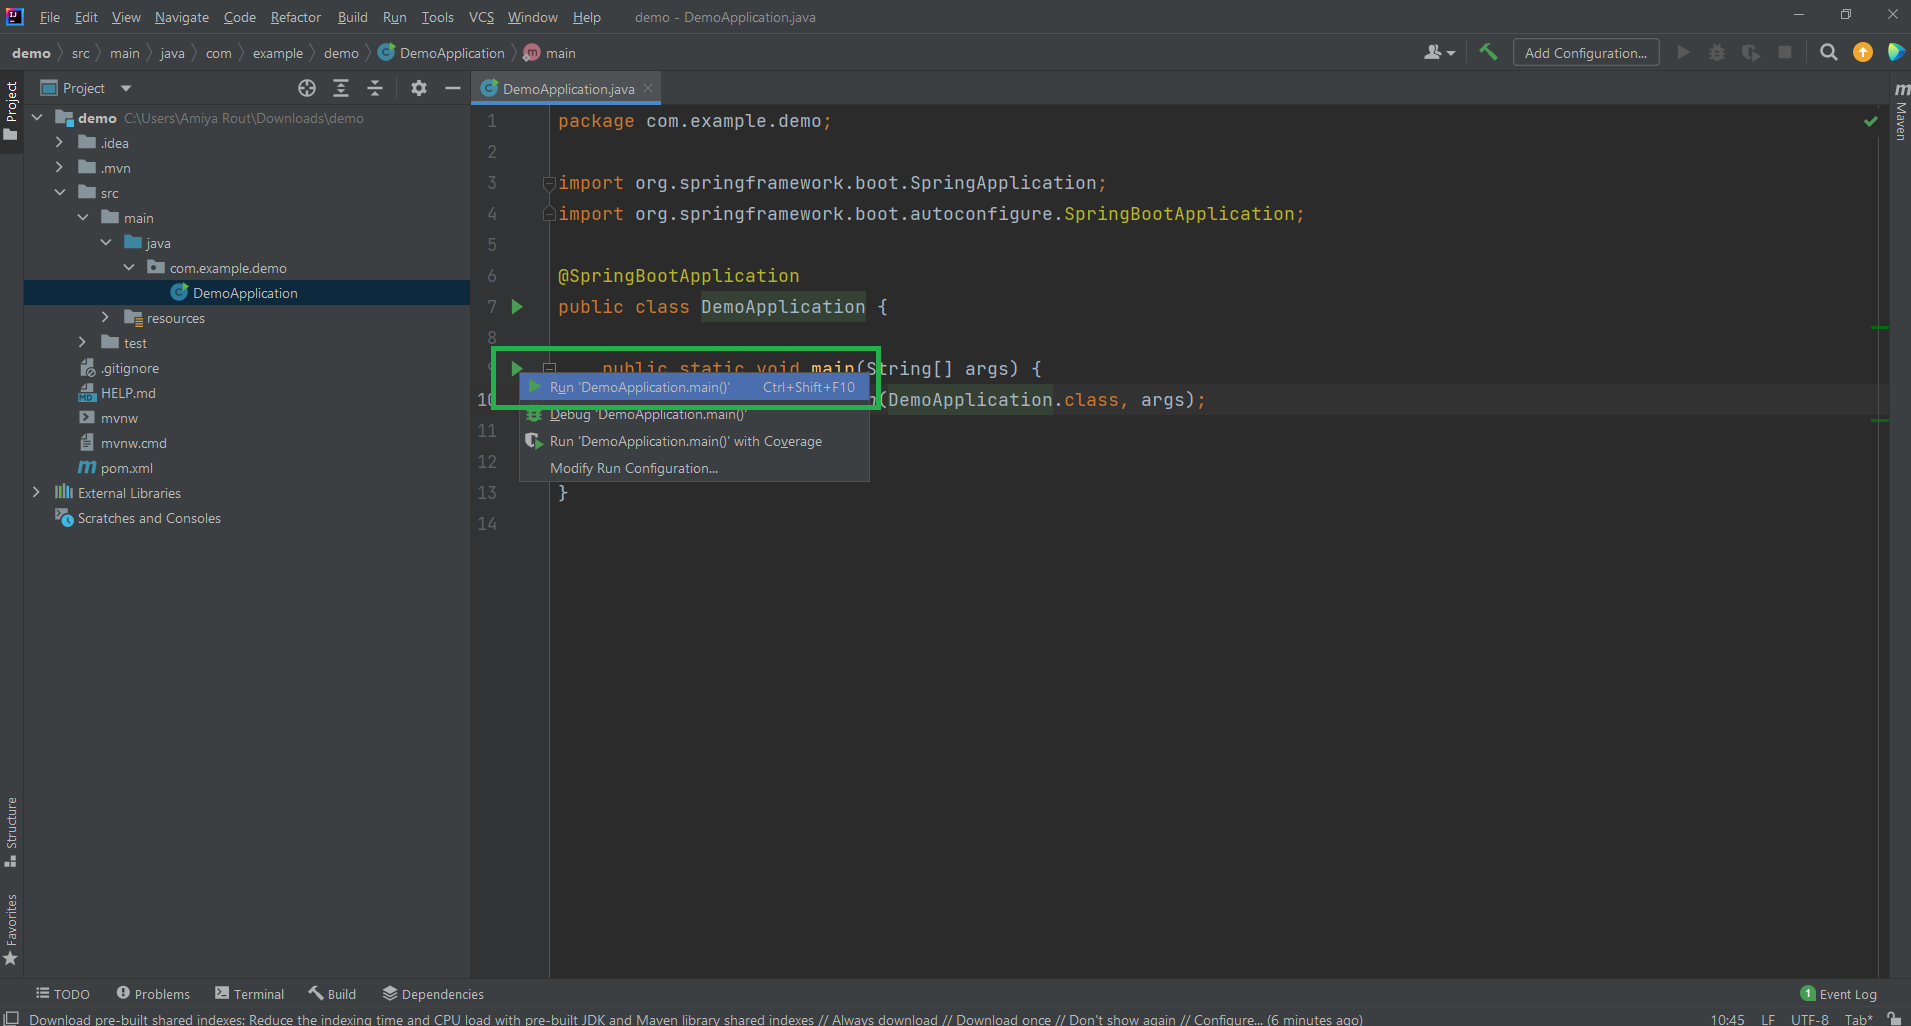Click Add Configuration... button
This screenshot has height=1026, width=1911.
[x=1586, y=53]
